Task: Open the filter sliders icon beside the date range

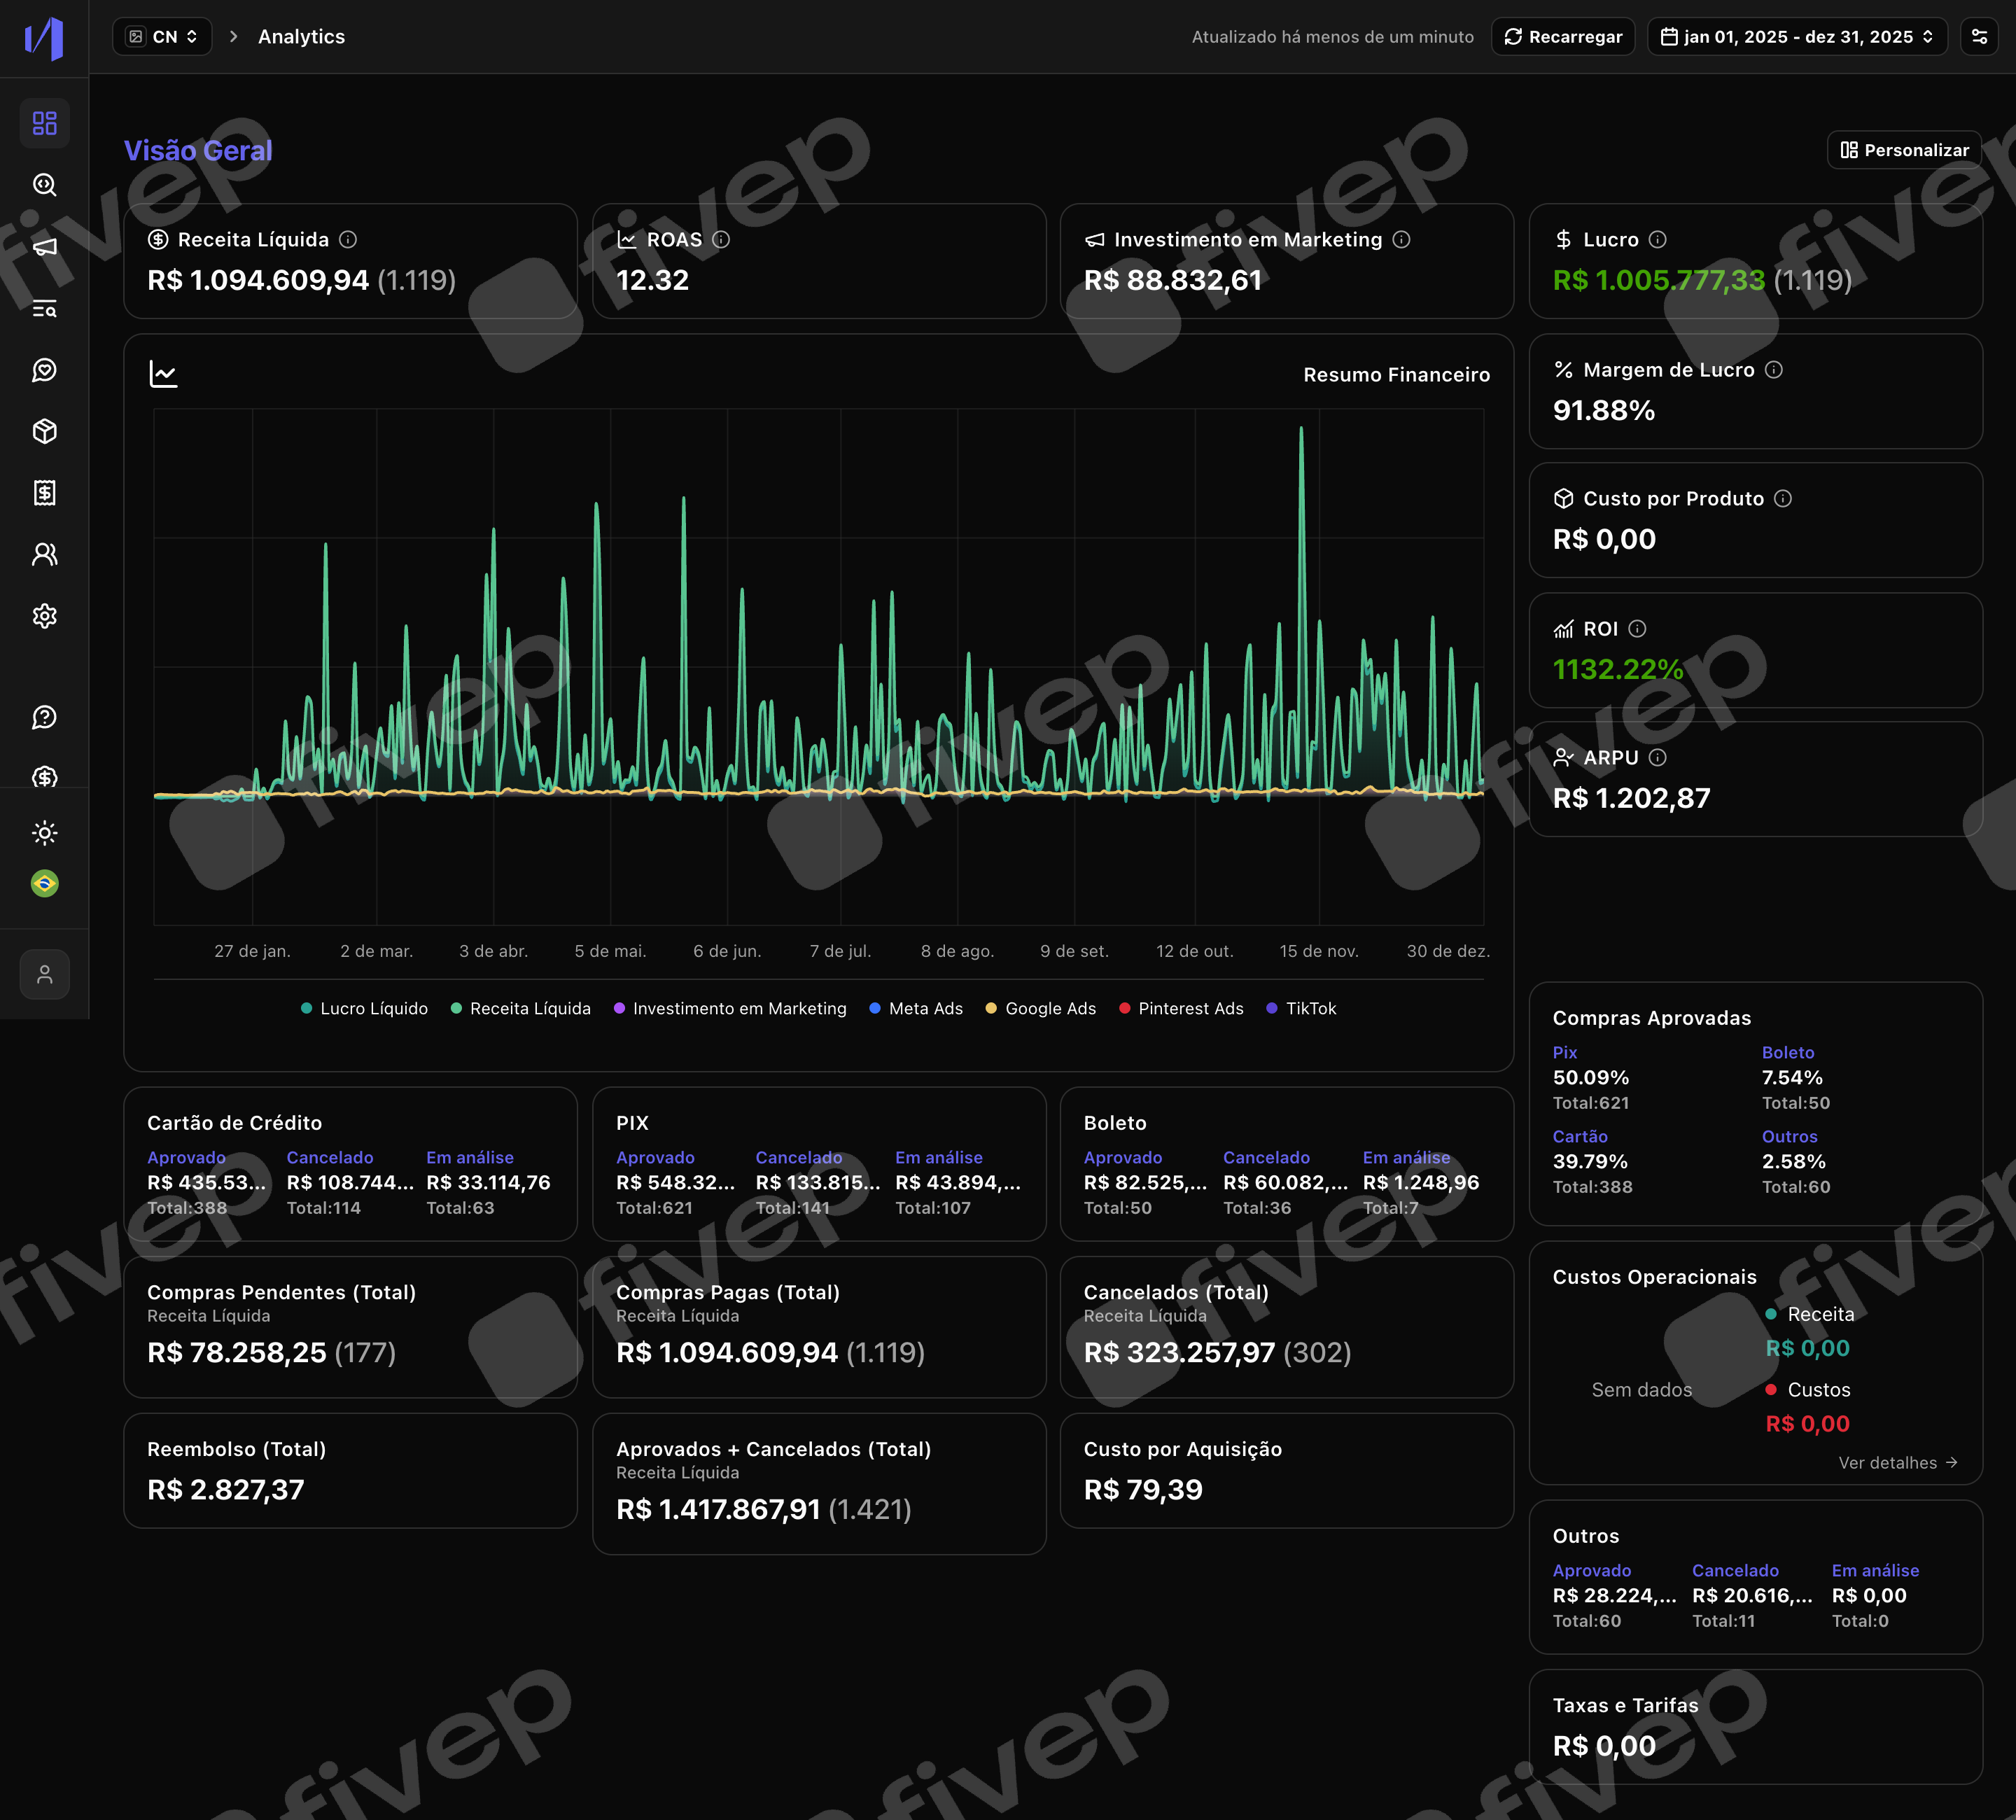Action: 1979,37
